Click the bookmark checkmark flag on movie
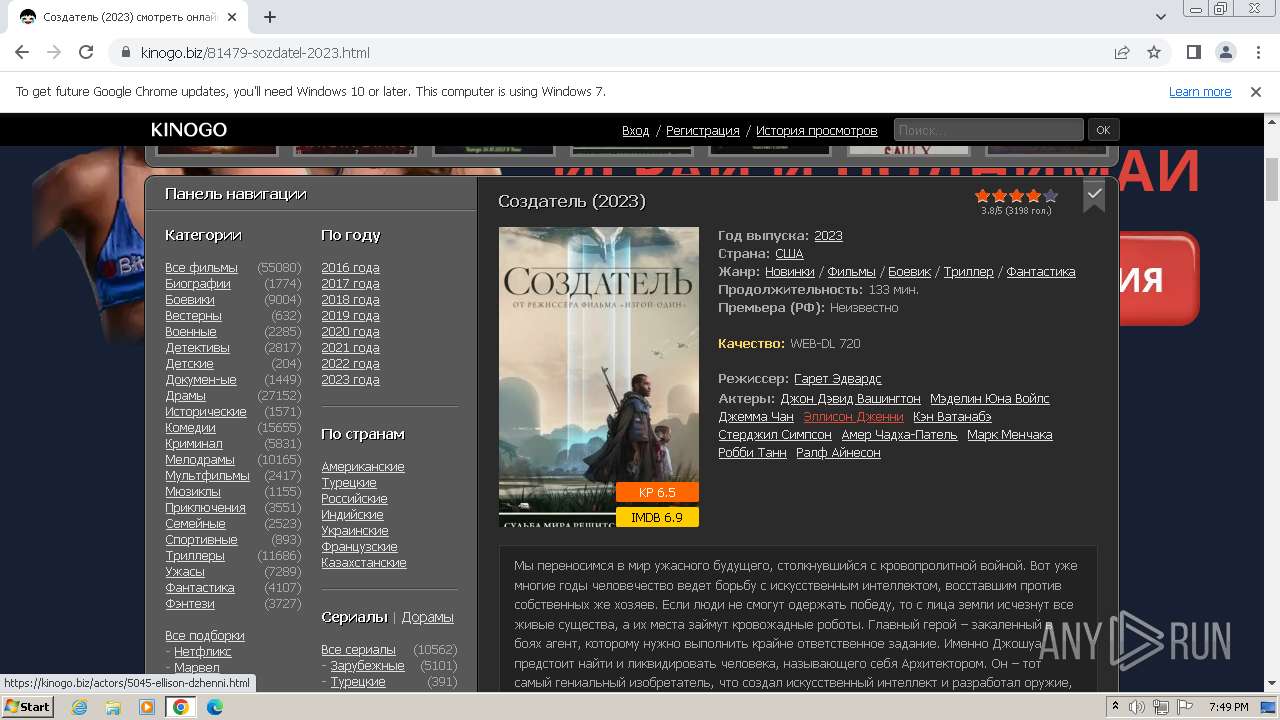Viewport: 1280px width, 720px height. (1095, 195)
